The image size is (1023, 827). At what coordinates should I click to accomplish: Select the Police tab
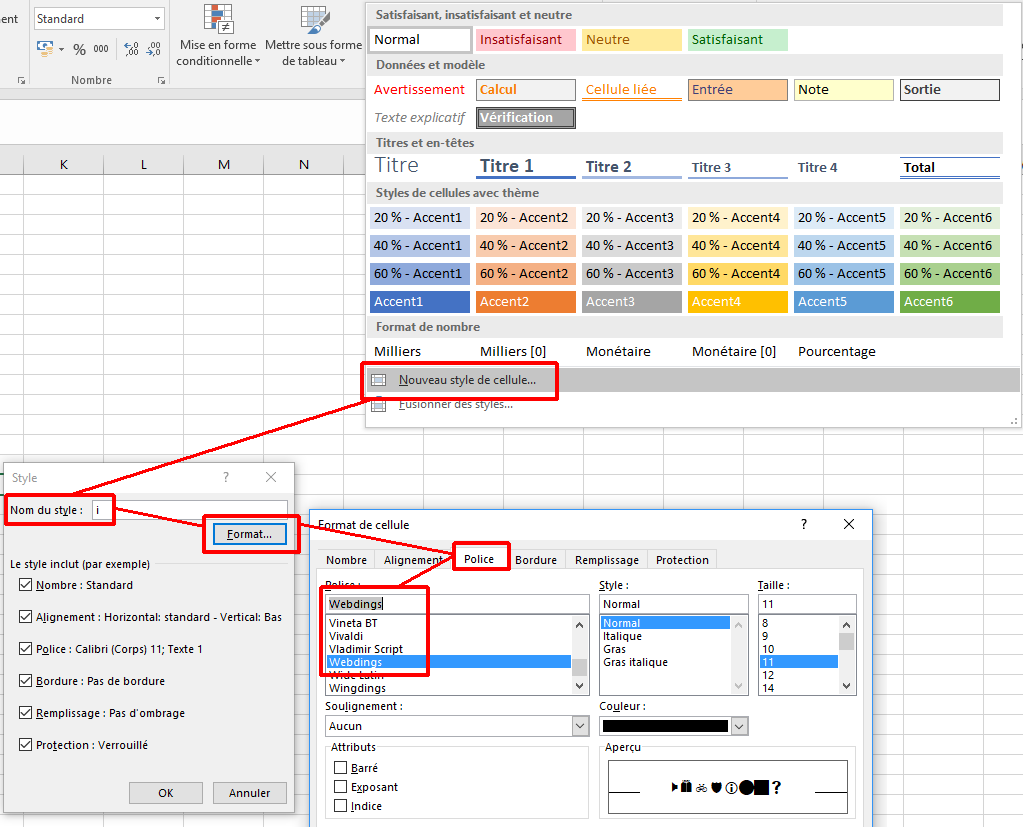(479, 559)
